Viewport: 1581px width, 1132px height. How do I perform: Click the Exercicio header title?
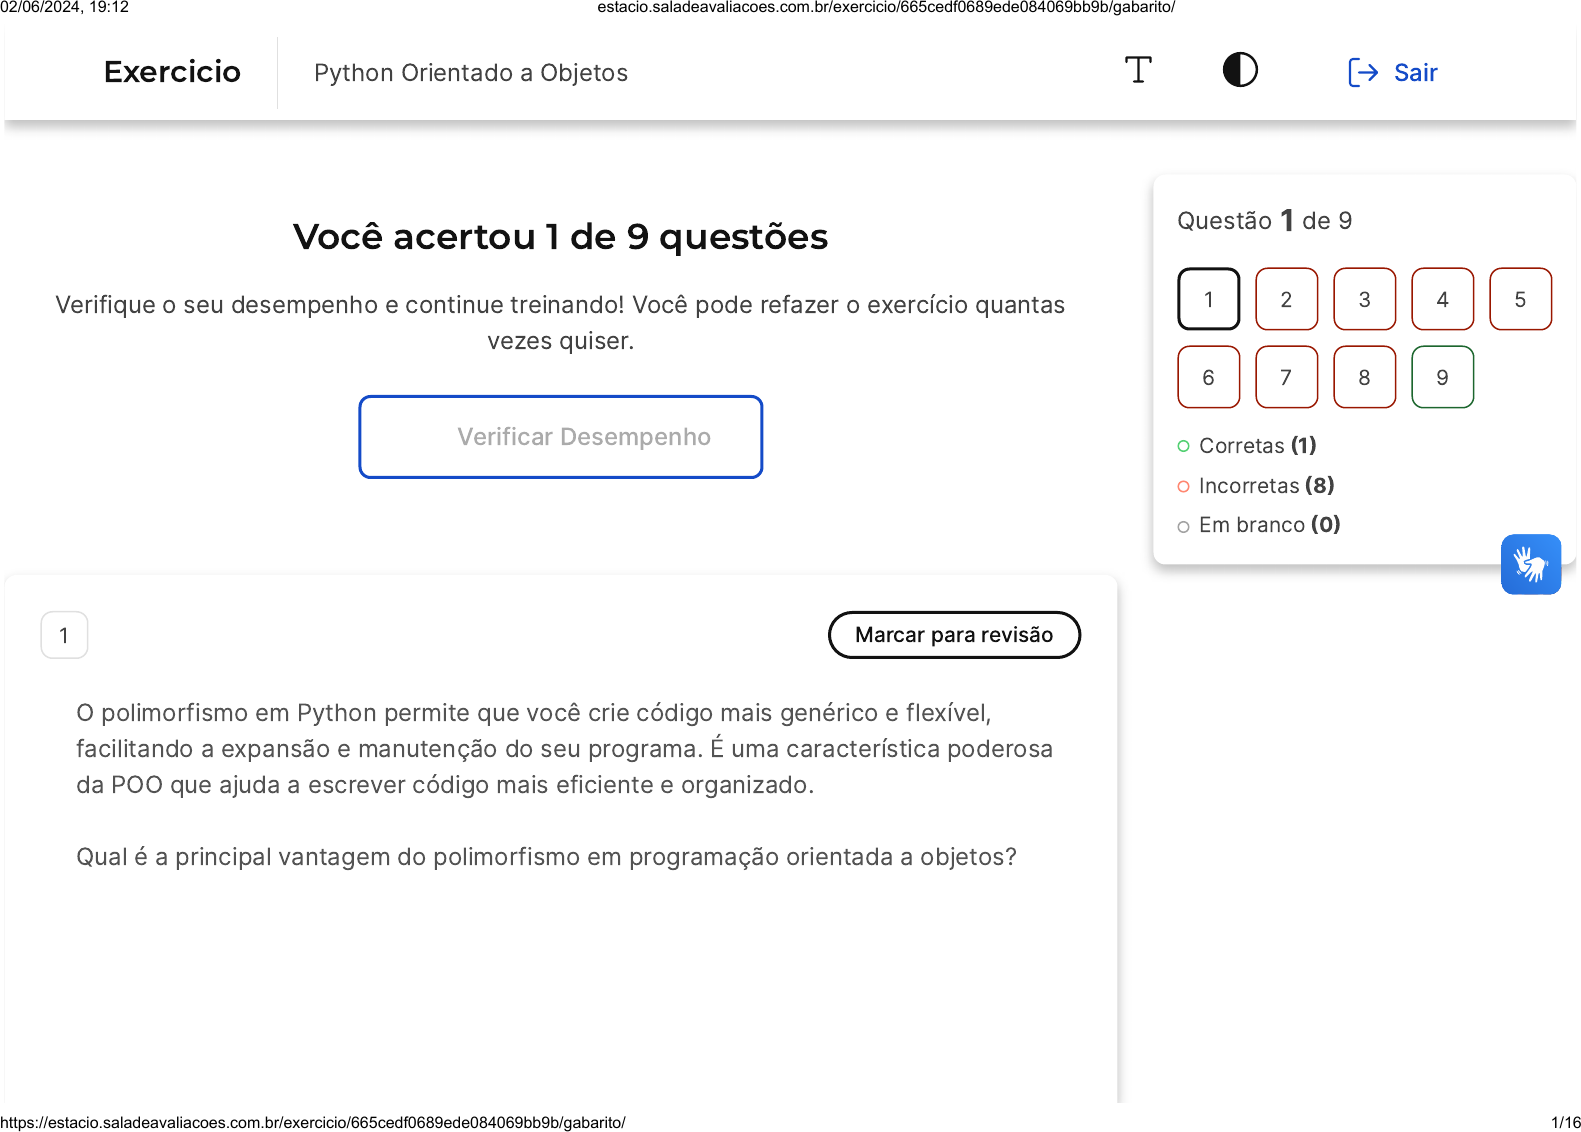coord(172,72)
